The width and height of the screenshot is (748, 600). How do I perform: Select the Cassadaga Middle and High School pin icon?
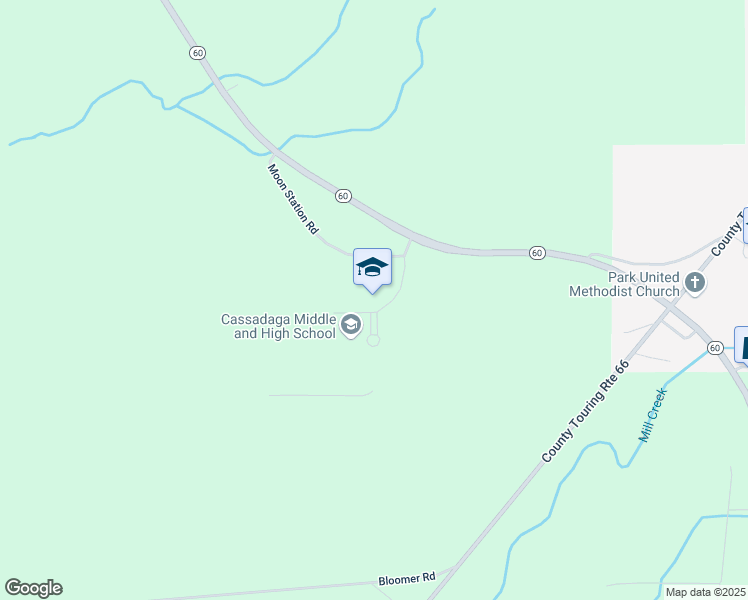point(351,326)
